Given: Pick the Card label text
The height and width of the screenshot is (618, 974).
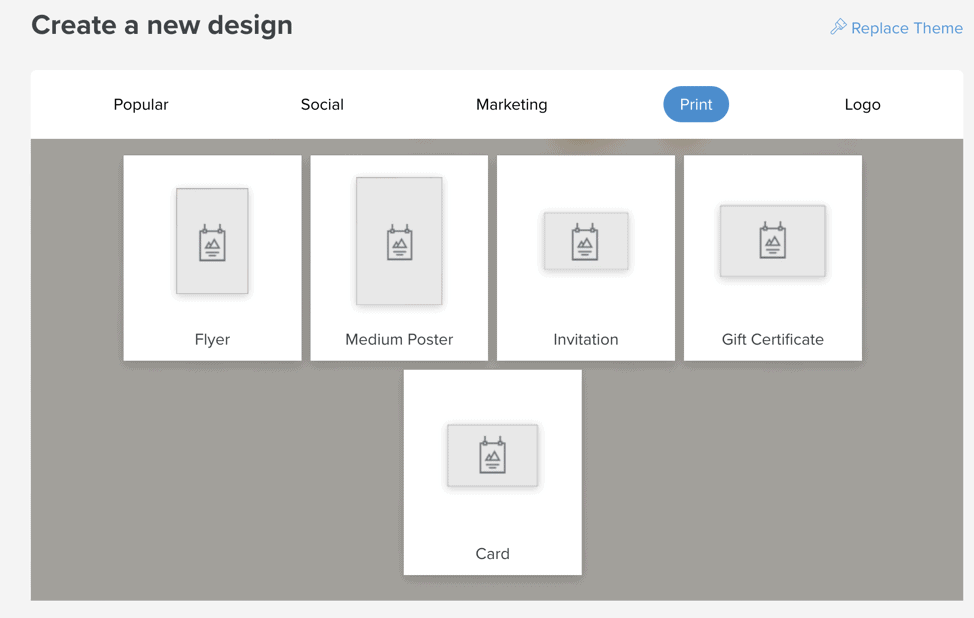Looking at the screenshot, I should tap(493, 553).
